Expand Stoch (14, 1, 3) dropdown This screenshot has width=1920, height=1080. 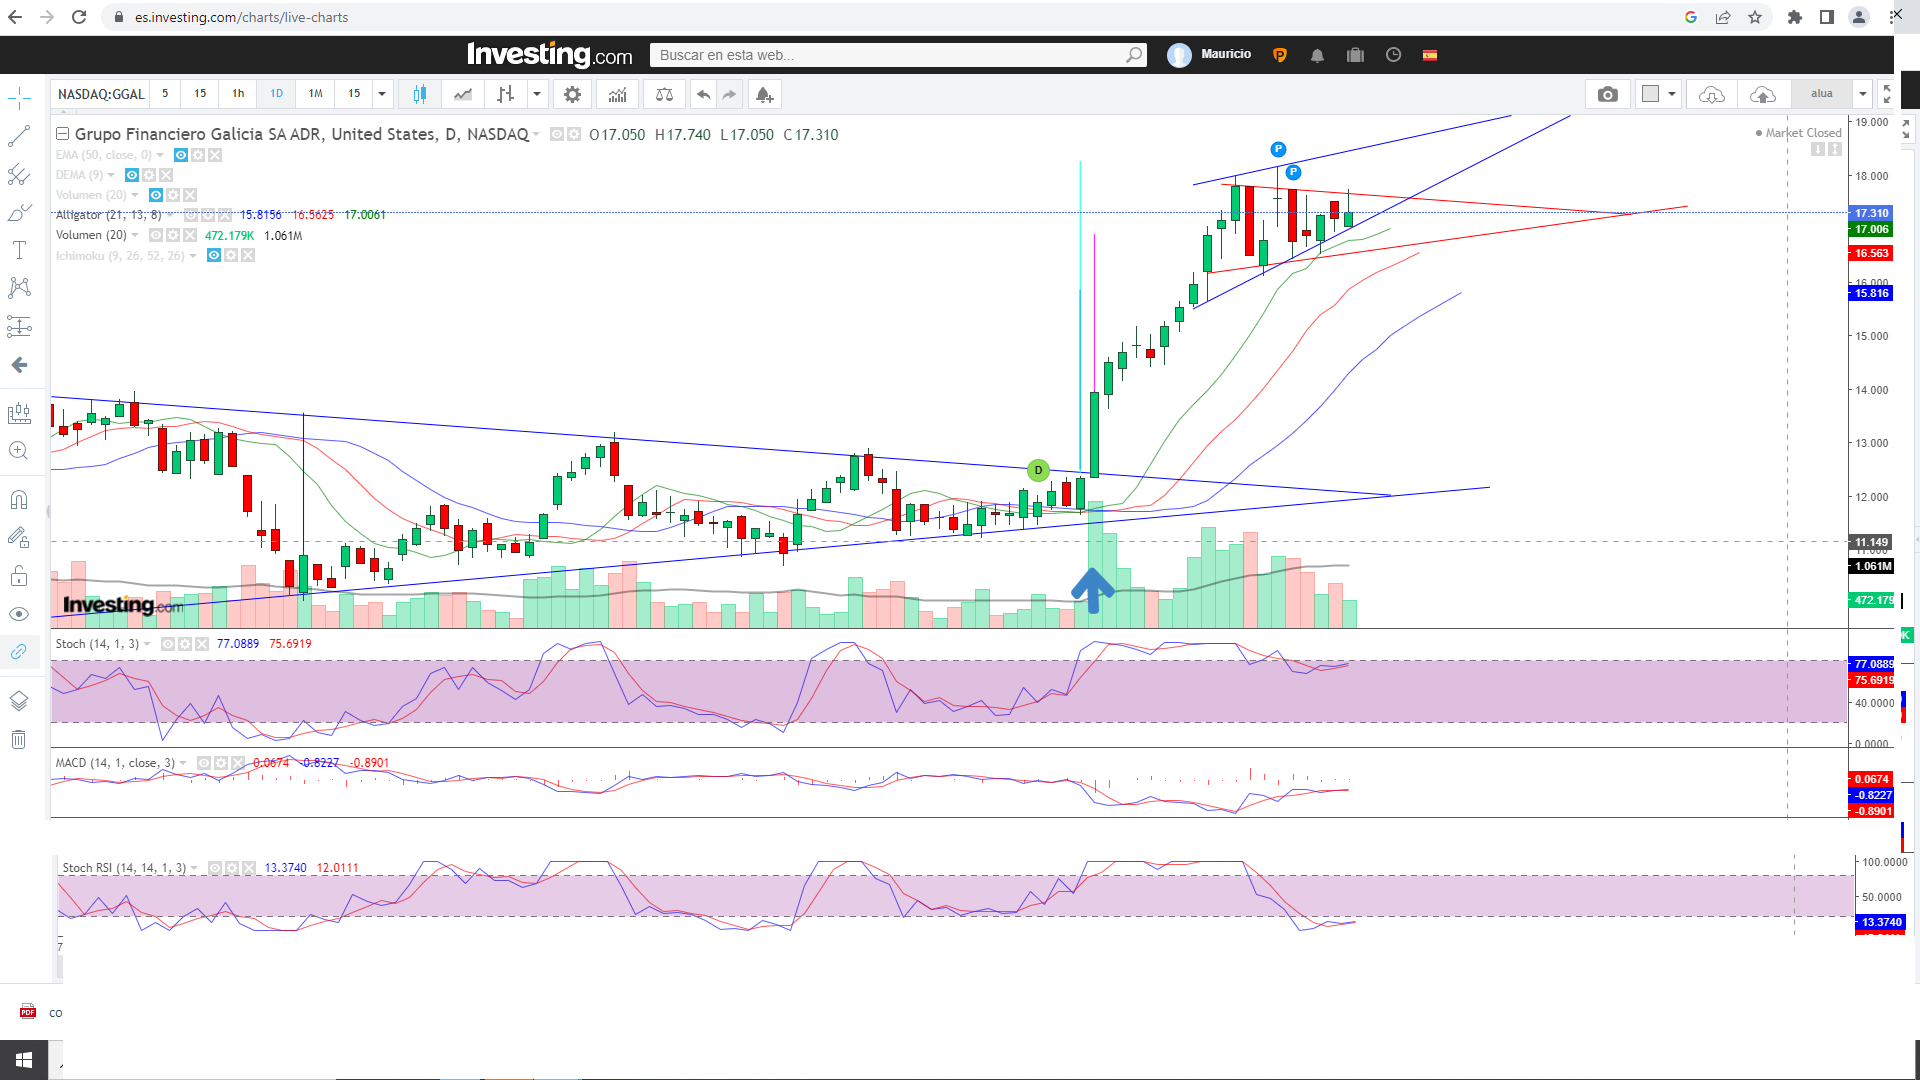coord(147,644)
